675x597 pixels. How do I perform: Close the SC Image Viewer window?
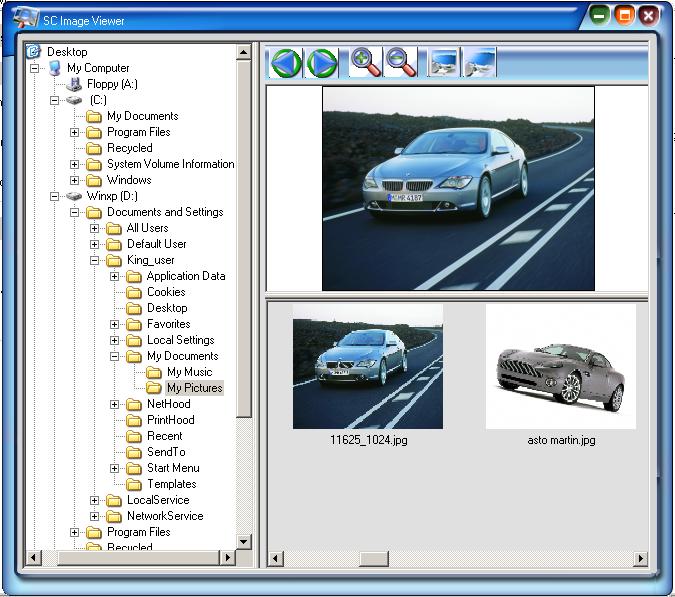pyautogui.click(x=648, y=16)
